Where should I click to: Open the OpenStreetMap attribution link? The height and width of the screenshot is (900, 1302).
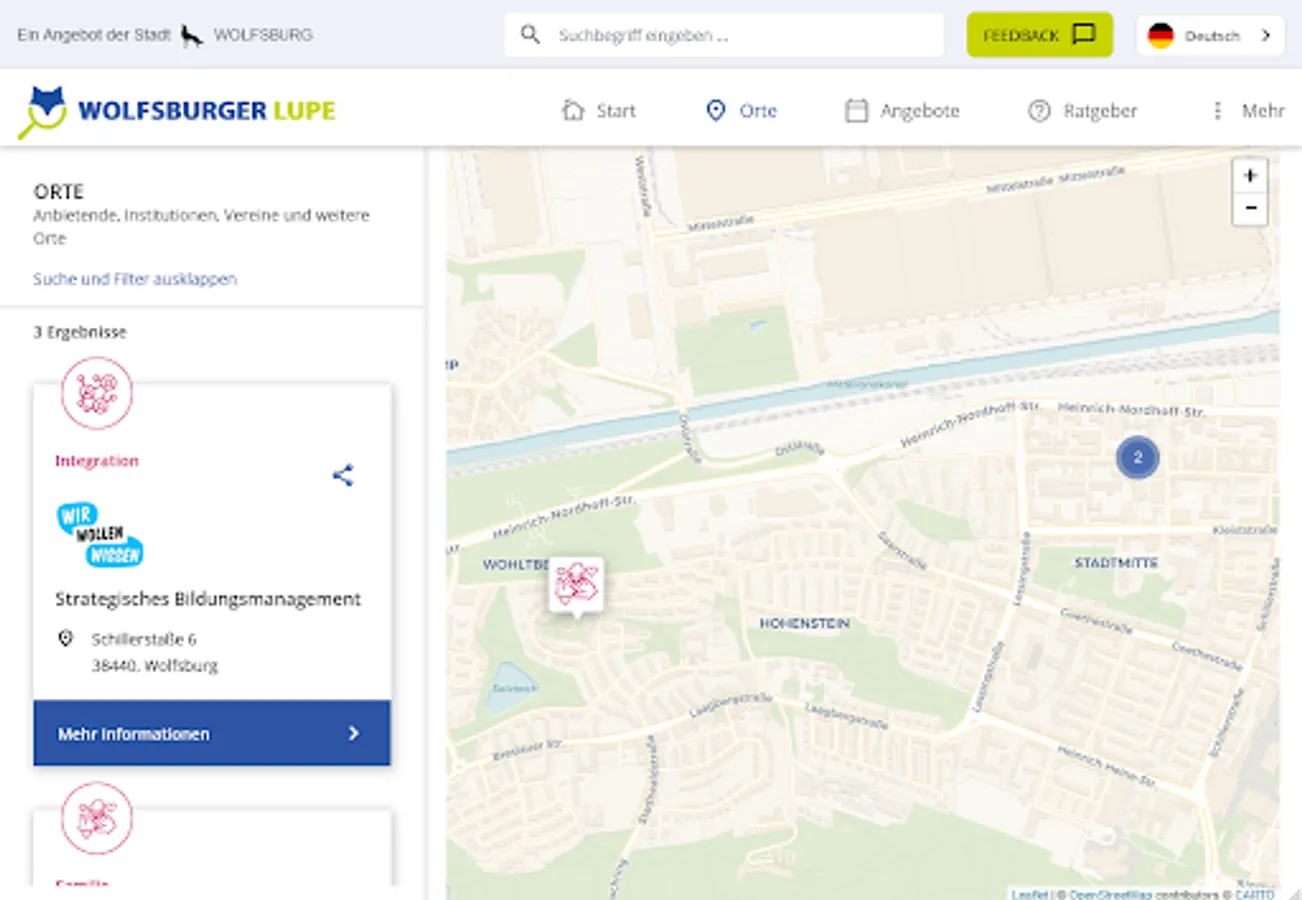coord(1112,894)
